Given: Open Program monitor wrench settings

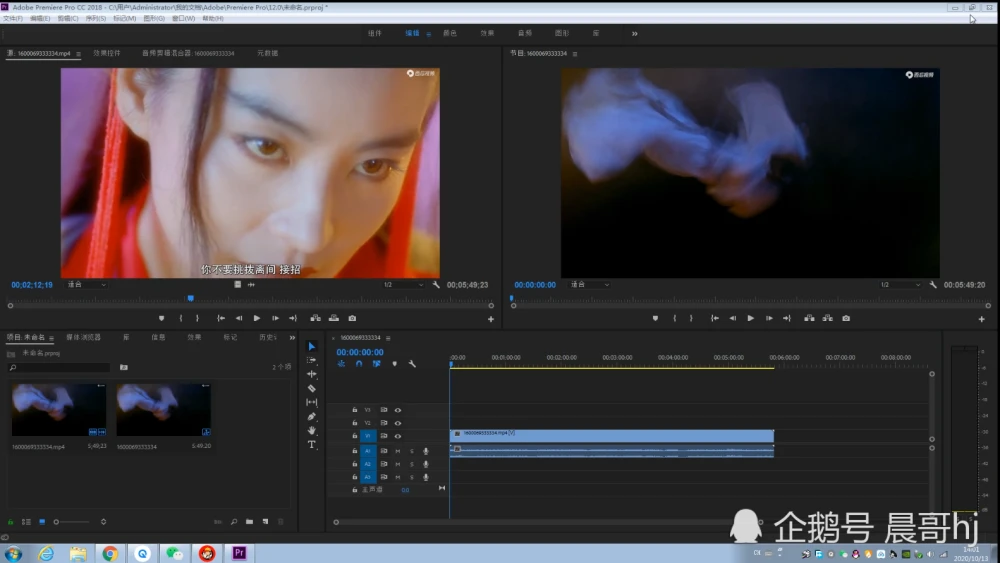Looking at the screenshot, I should 933,285.
